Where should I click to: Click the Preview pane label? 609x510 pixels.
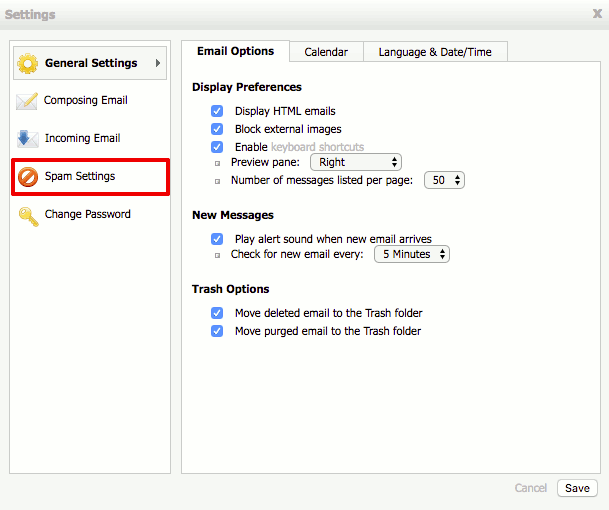click(265, 162)
